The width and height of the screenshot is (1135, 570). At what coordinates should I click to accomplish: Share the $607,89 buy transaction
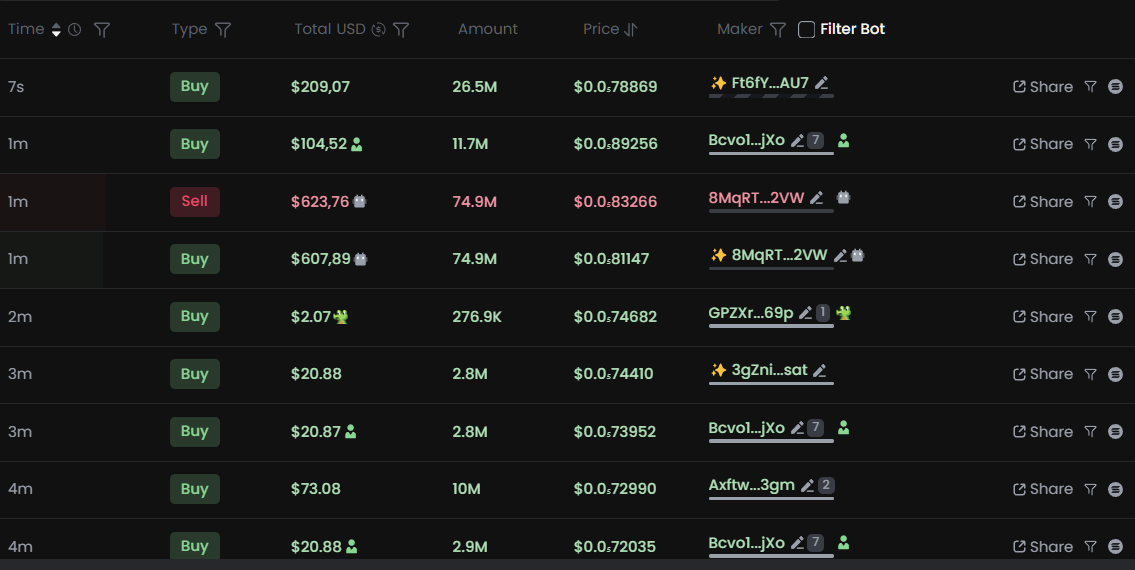point(1043,259)
